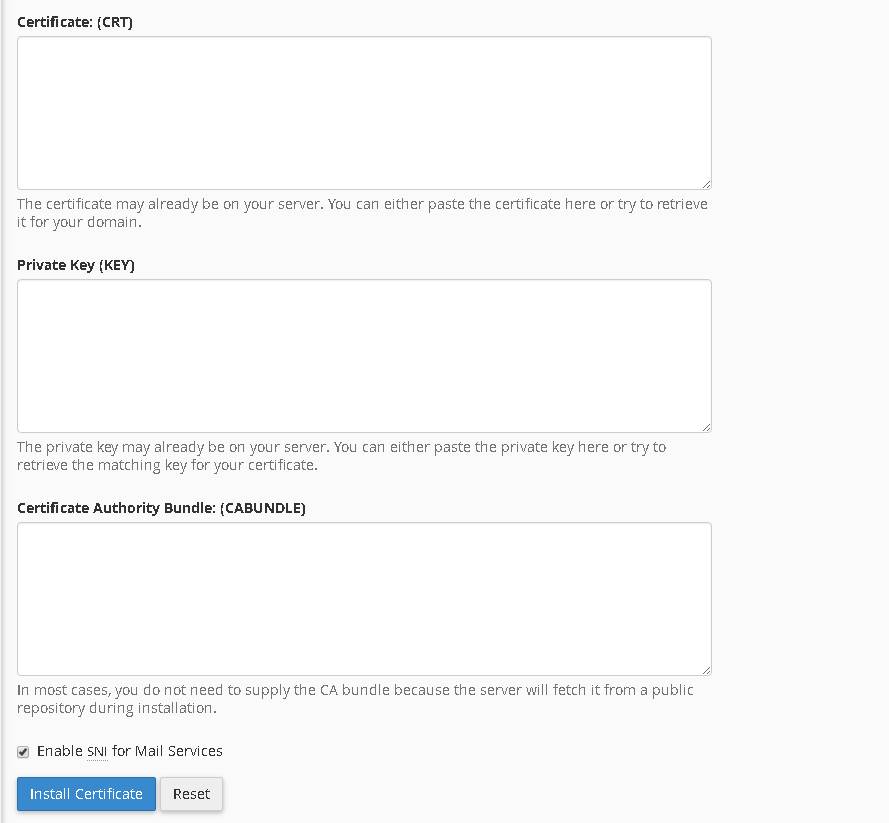Click the "Enable" word beside the checkbox
This screenshot has height=823, width=889.
pyautogui.click(x=60, y=751)
